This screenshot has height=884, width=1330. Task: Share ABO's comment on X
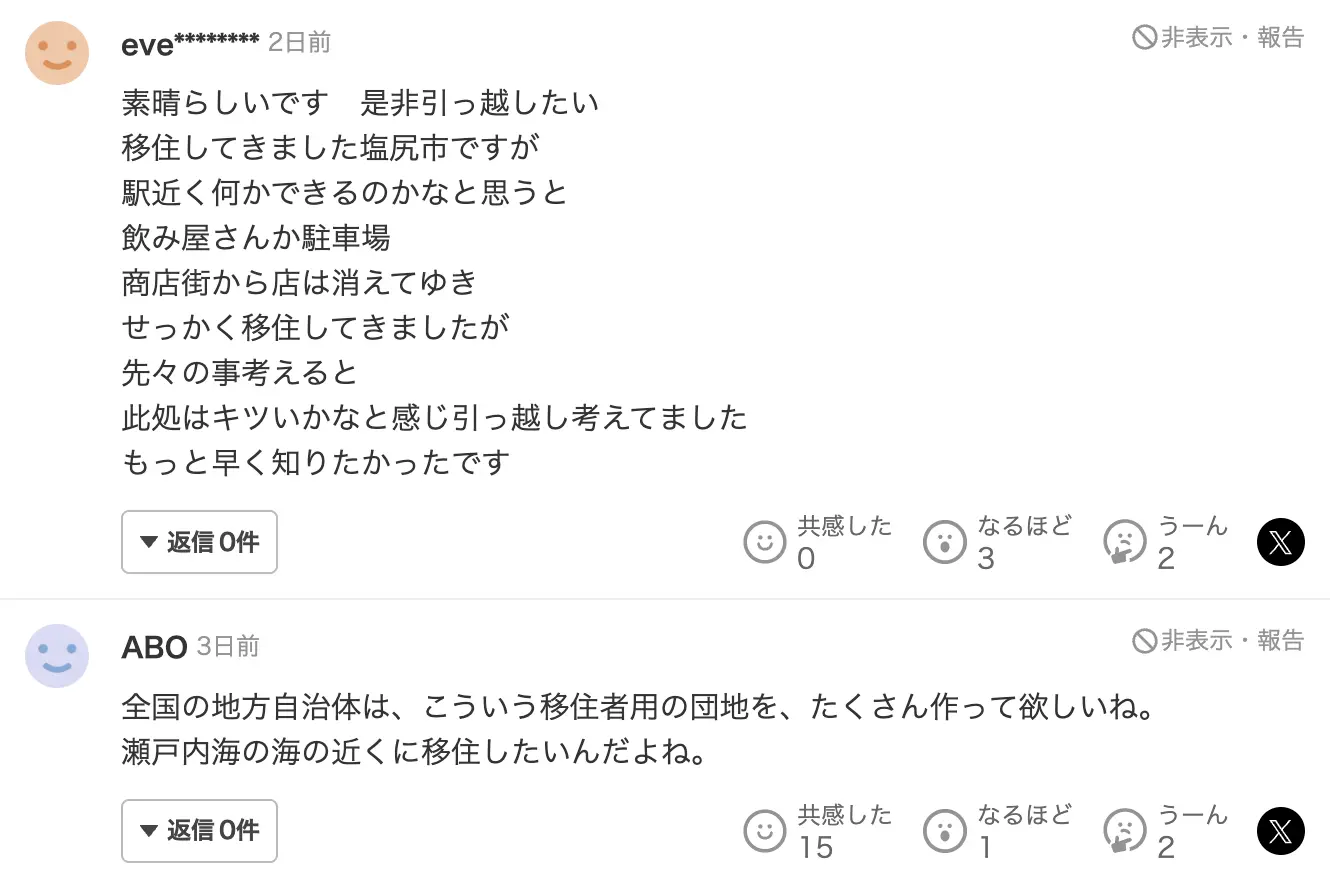[1280, 831]
